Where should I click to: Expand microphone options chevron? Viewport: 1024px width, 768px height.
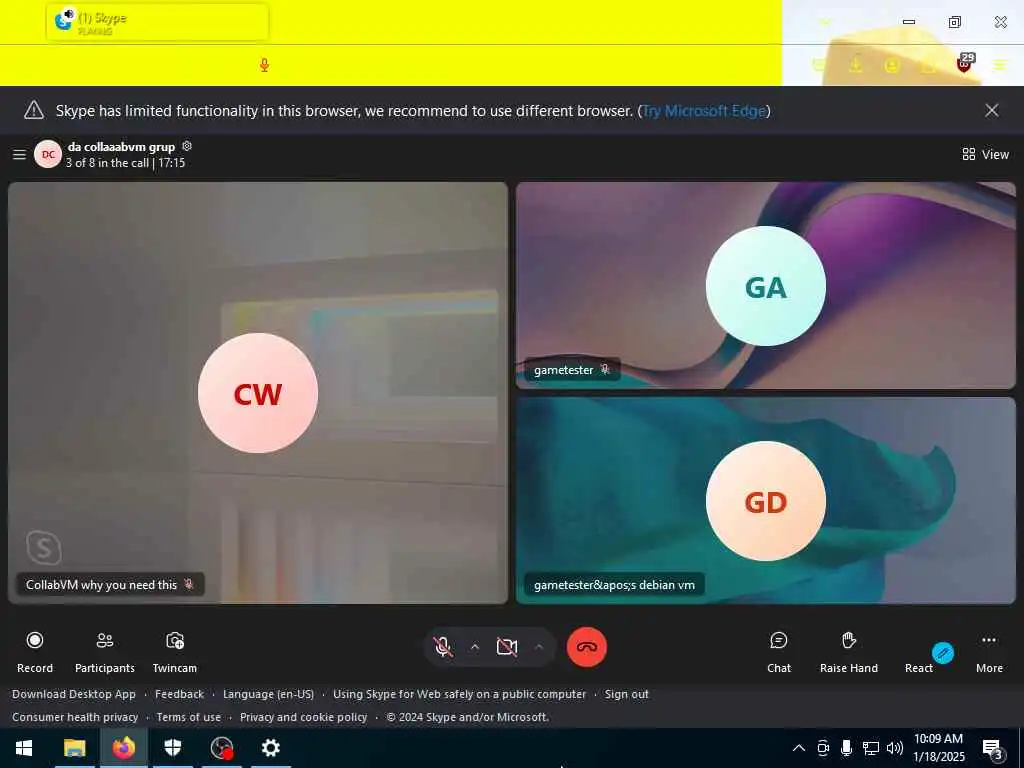point(475,647)
